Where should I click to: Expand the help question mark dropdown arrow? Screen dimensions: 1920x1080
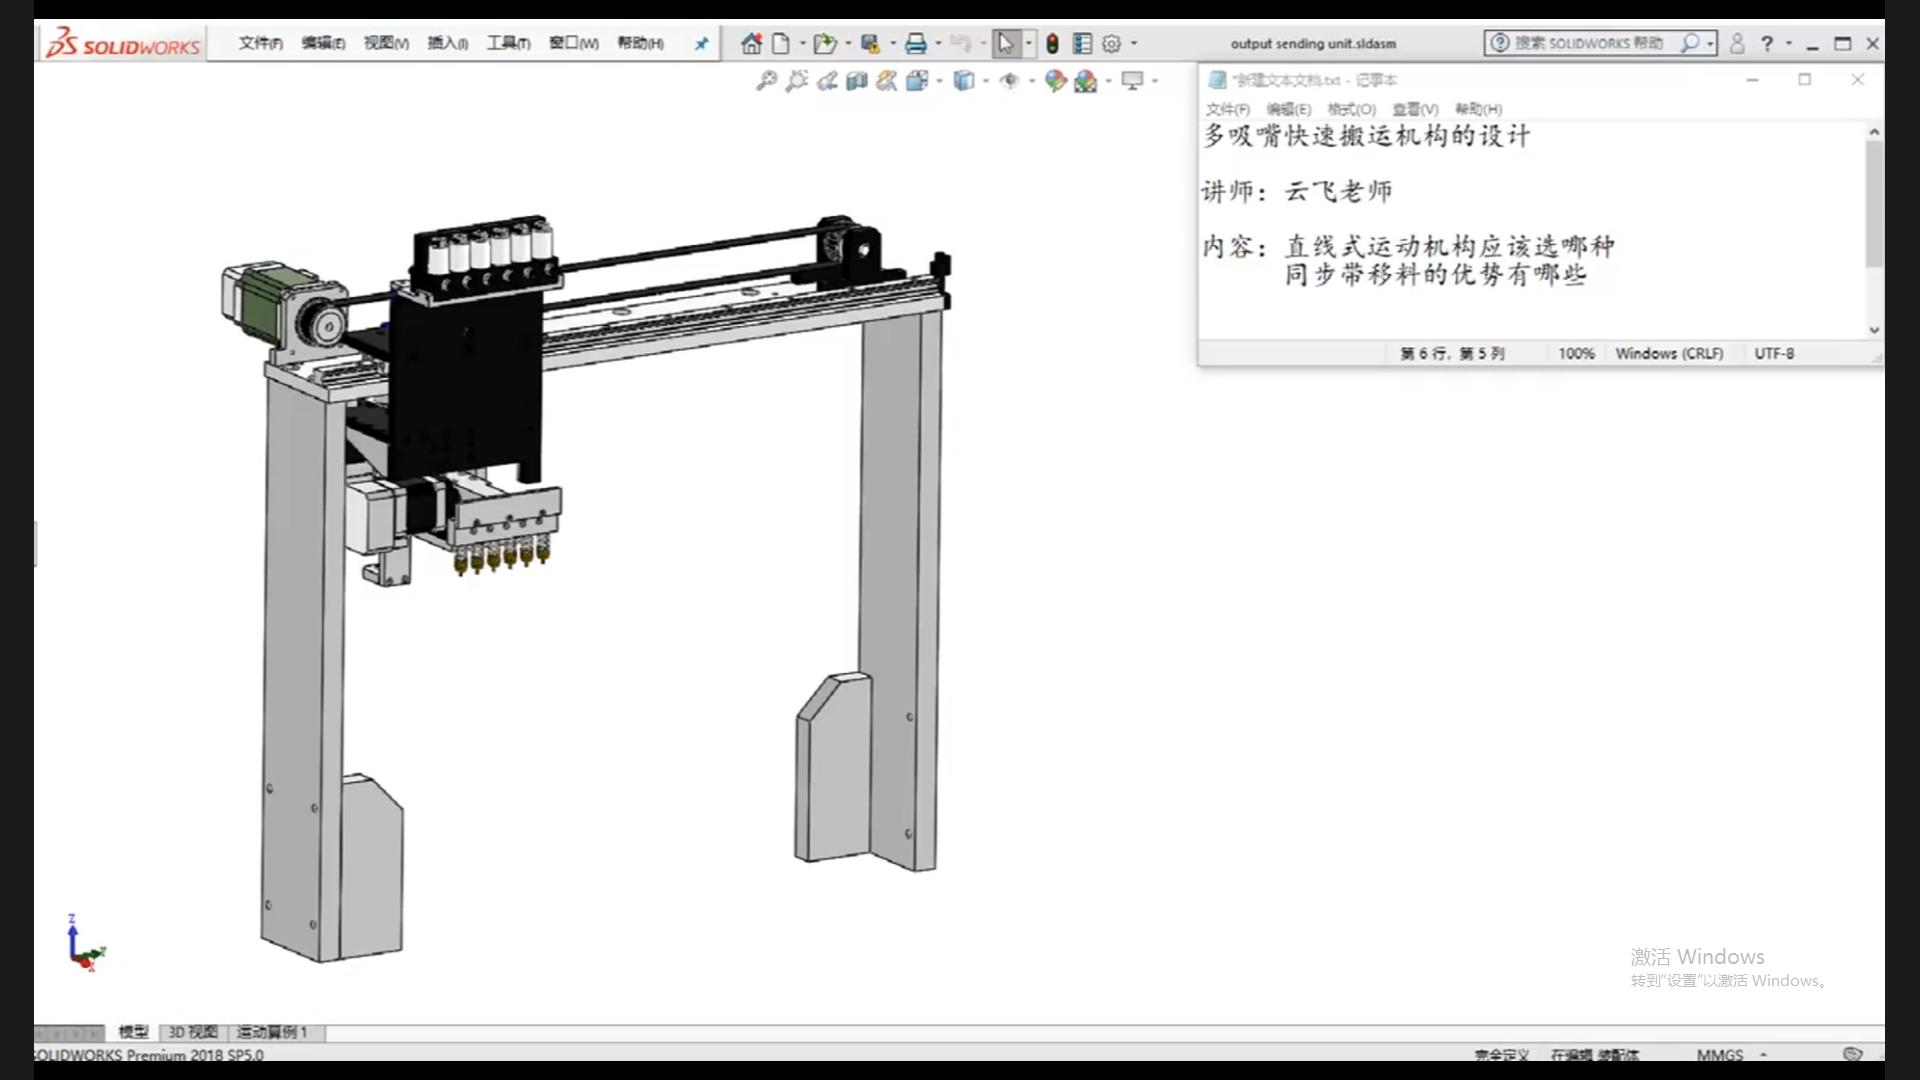[1789, 43]
